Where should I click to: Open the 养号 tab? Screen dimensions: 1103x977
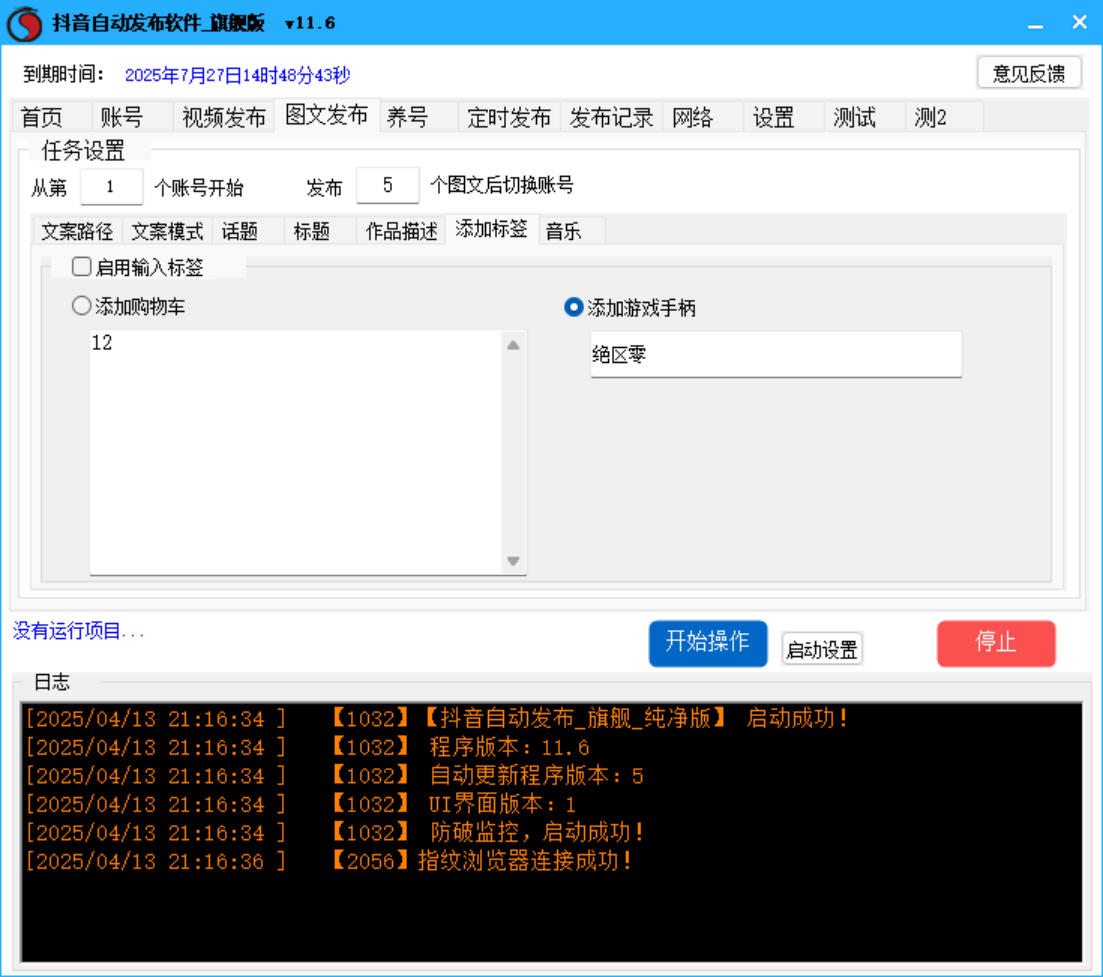[419, 117]
